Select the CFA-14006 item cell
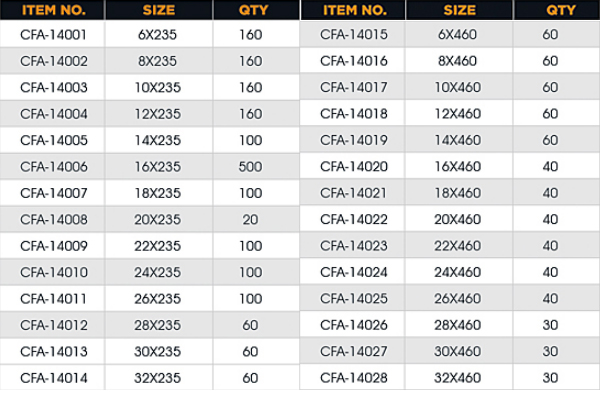This screenshot has height=403, width=600. tap(54, 166)
